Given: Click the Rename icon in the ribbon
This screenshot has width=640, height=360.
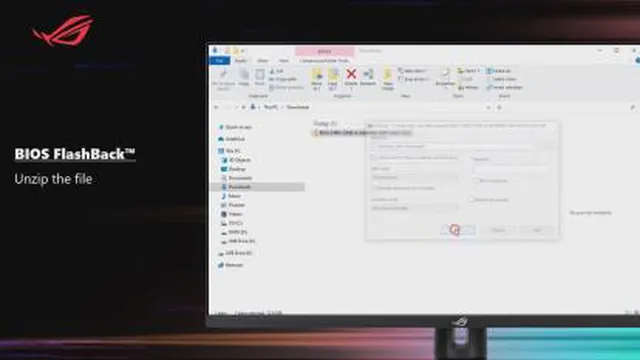Looking at the screenshot, I should (x=368, y=74).
